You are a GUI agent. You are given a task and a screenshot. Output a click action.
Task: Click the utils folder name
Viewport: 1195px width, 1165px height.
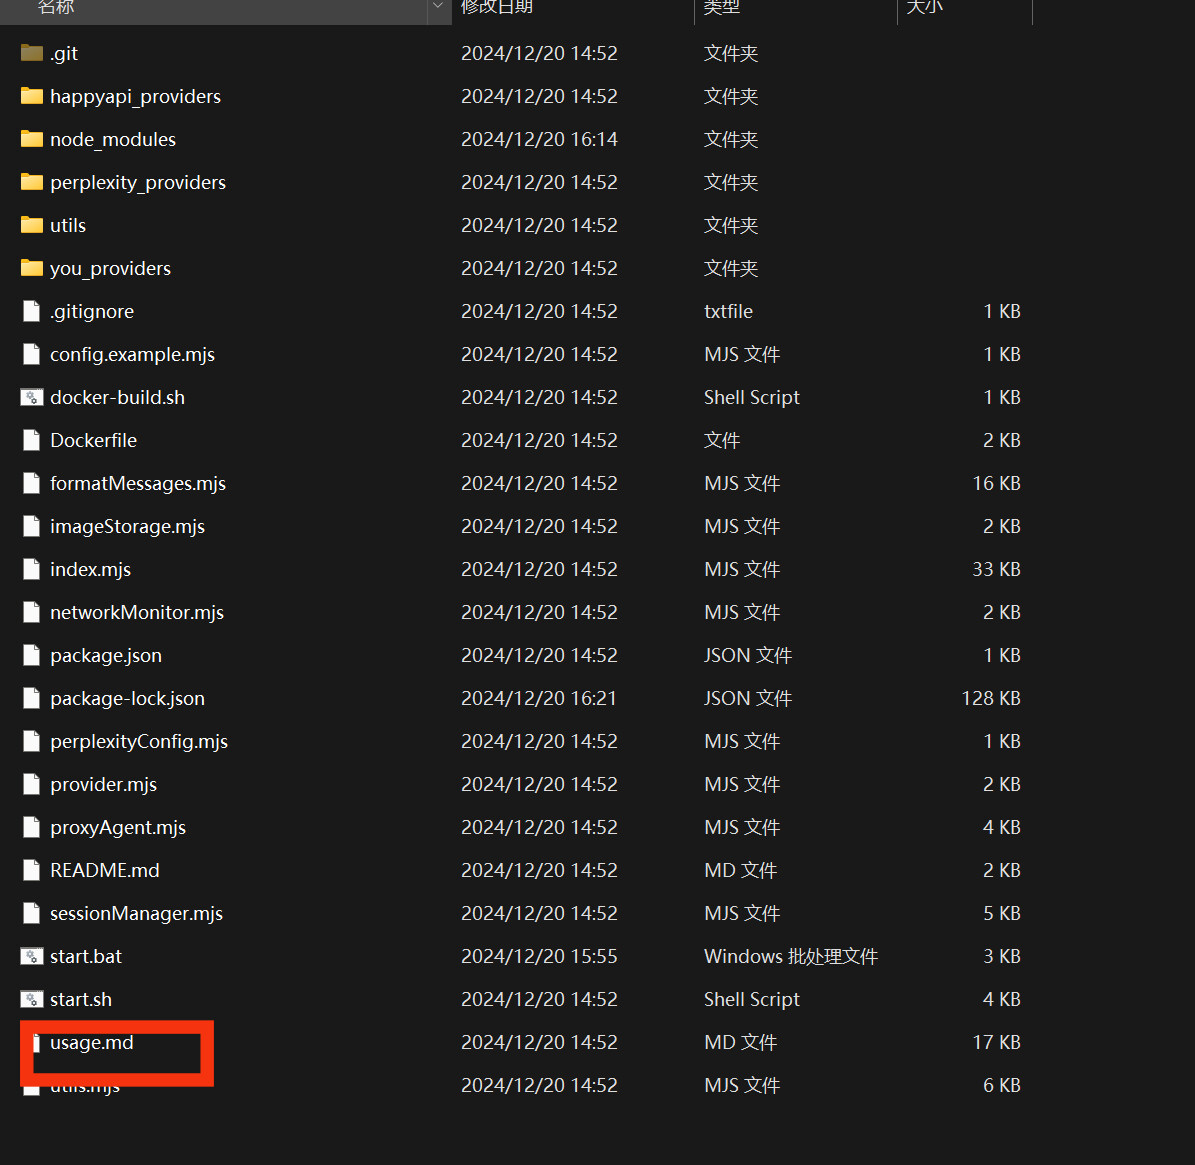68,225
